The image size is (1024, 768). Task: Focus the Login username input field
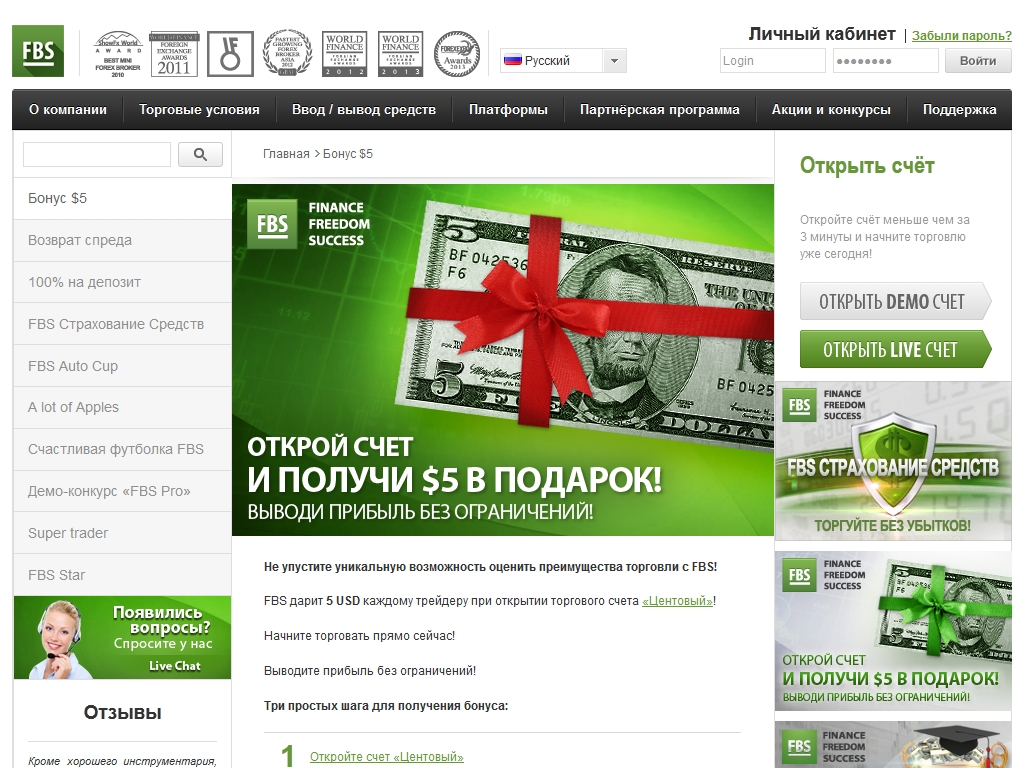[x=772, y=61]
